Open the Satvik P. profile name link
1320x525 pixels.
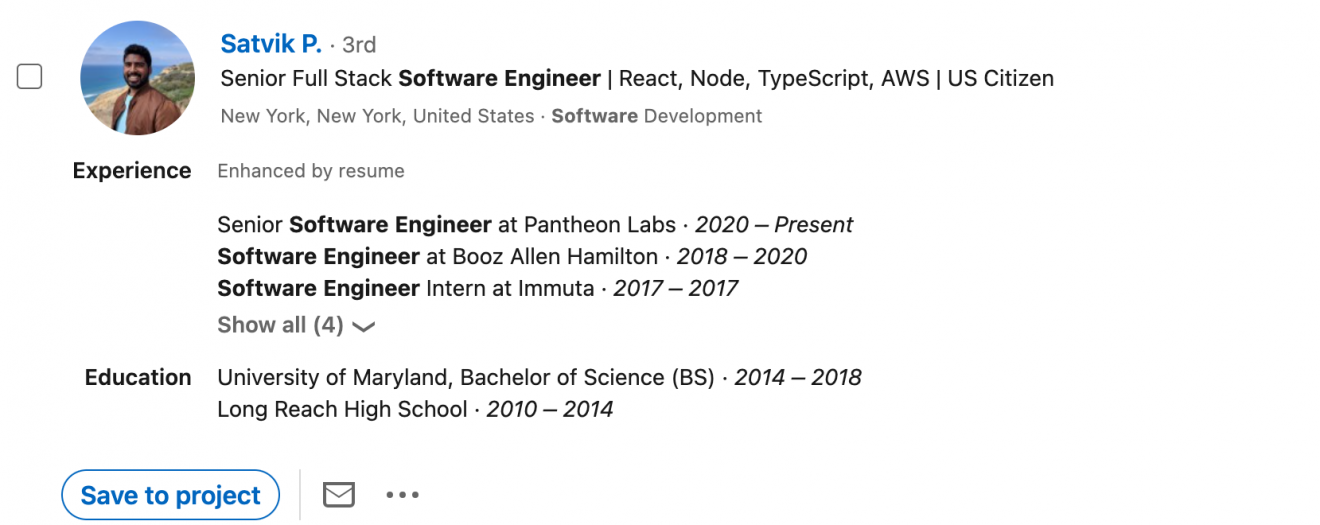coord(271,44)
